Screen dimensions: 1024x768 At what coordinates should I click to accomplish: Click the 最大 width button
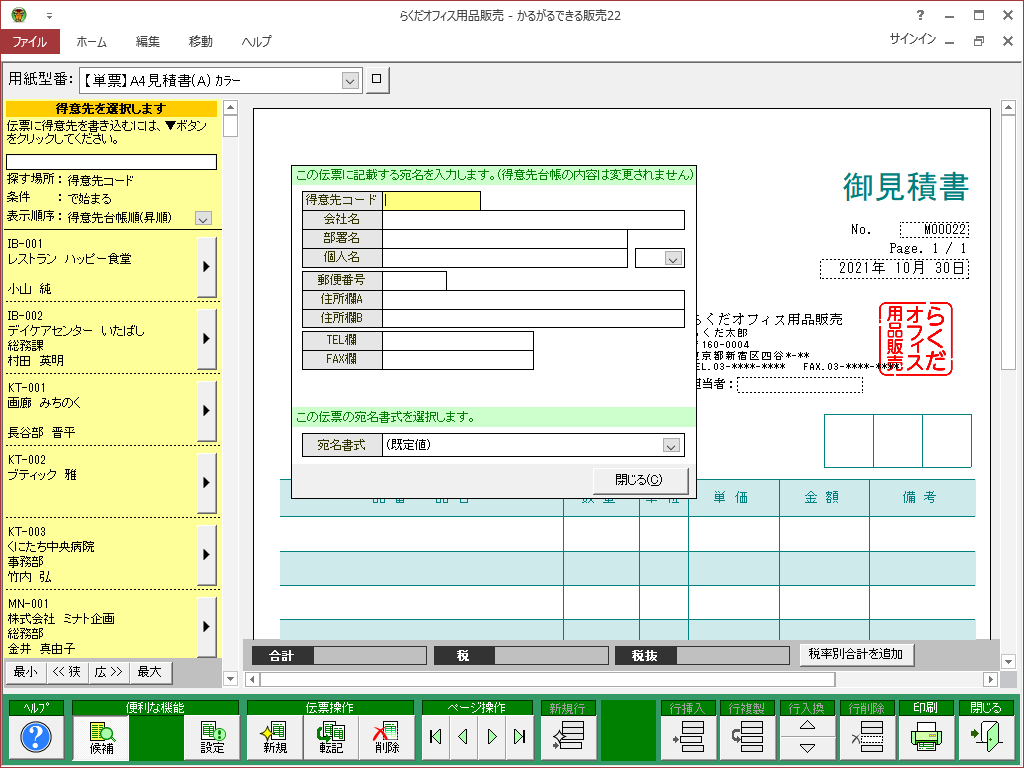coord(150,671)
